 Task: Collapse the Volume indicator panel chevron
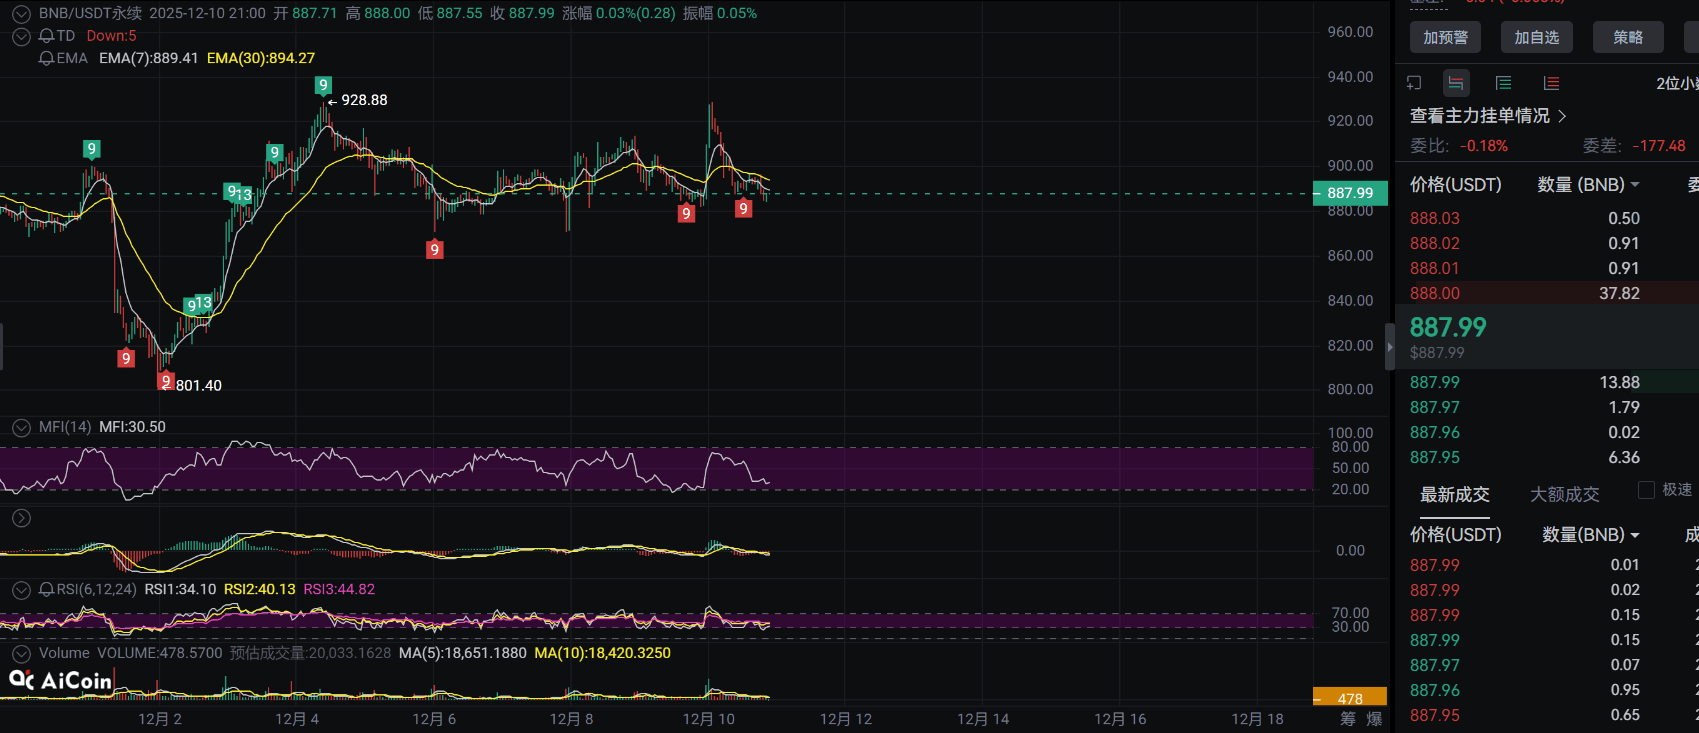pos(21,653)
